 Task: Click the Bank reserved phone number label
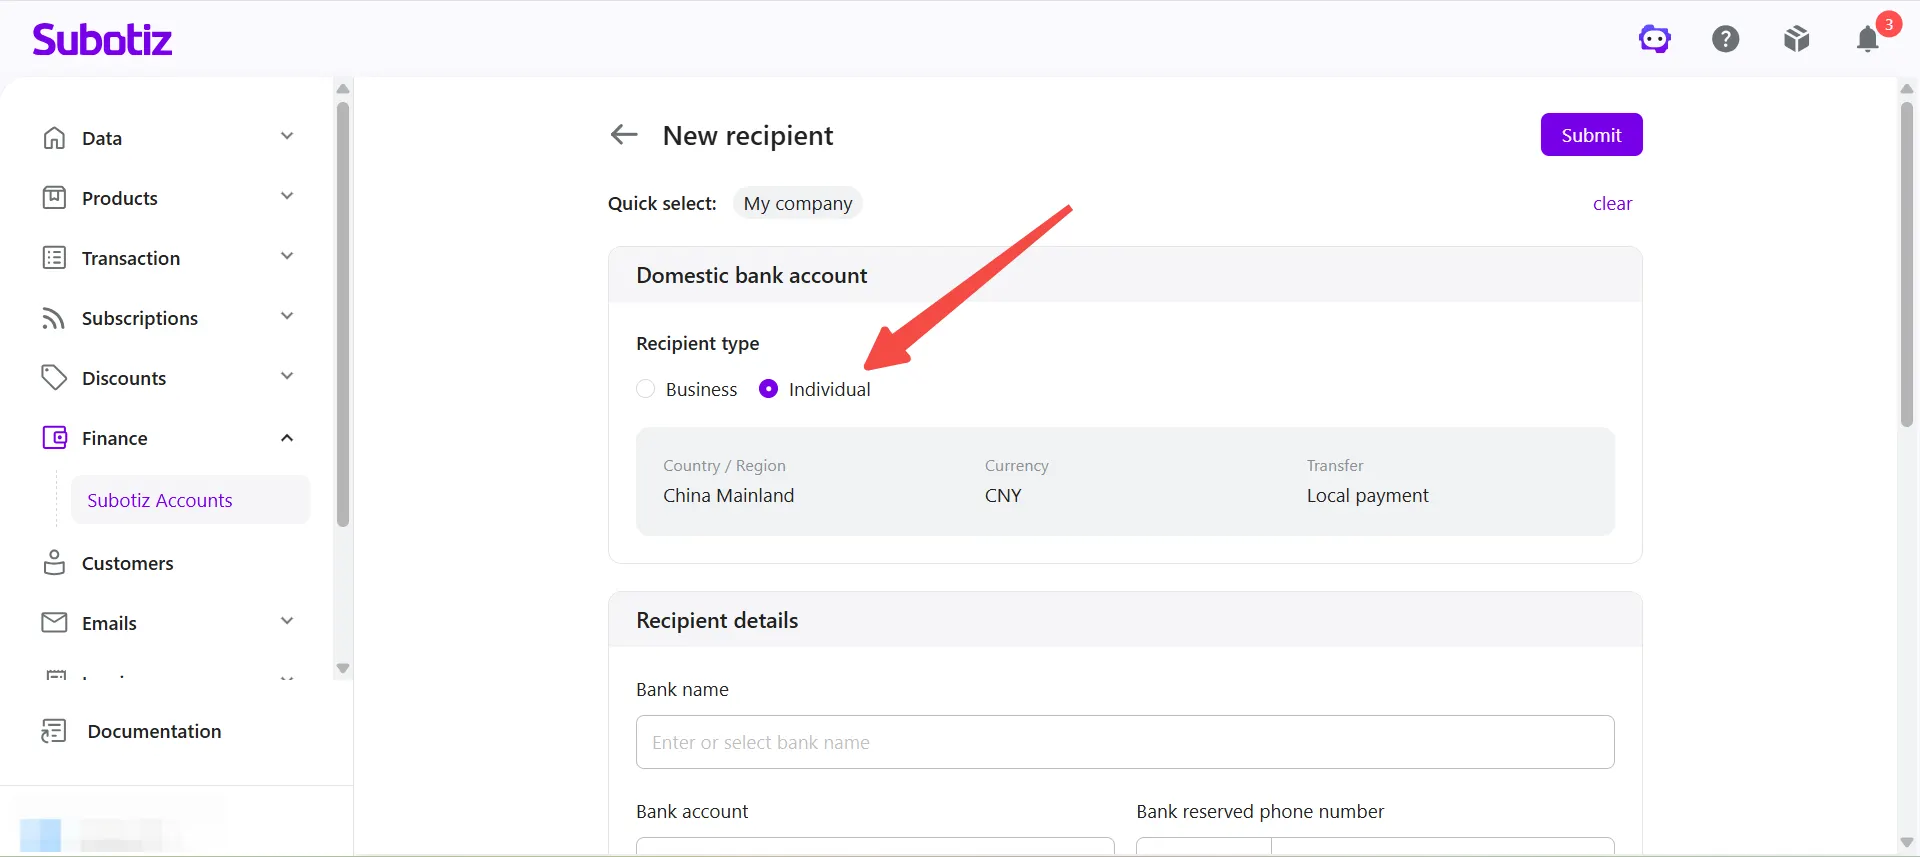1260,811
